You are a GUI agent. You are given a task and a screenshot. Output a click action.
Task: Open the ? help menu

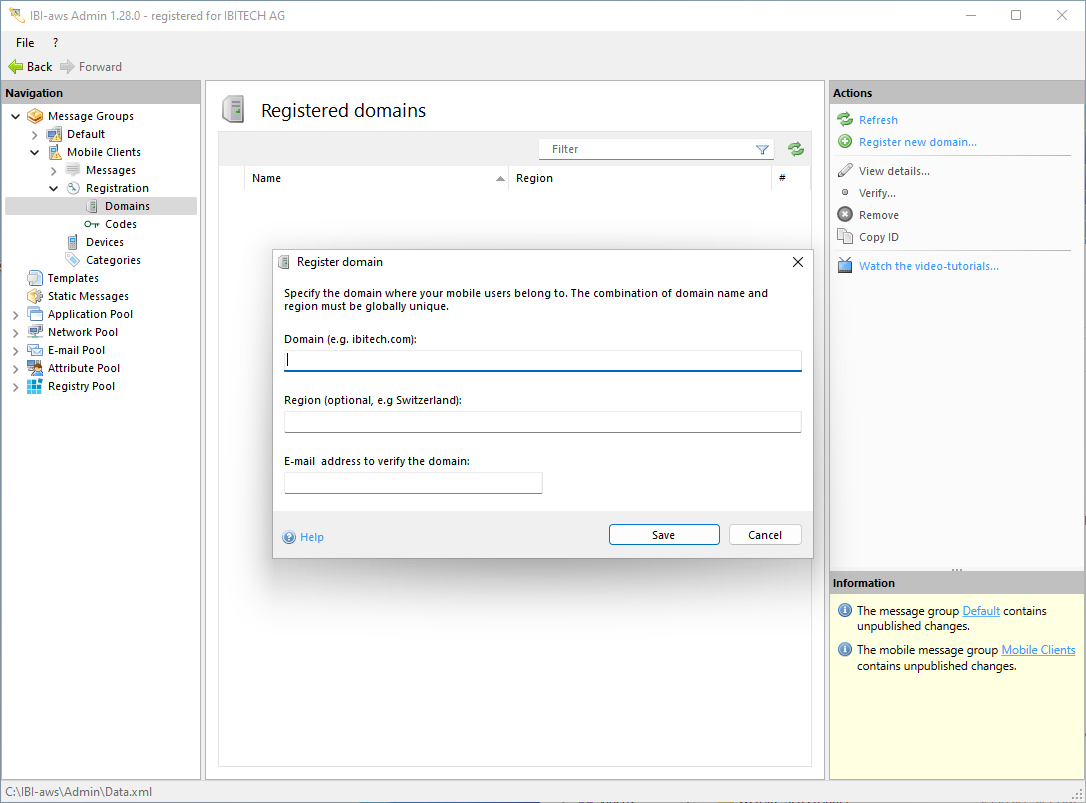pos(55,43)
